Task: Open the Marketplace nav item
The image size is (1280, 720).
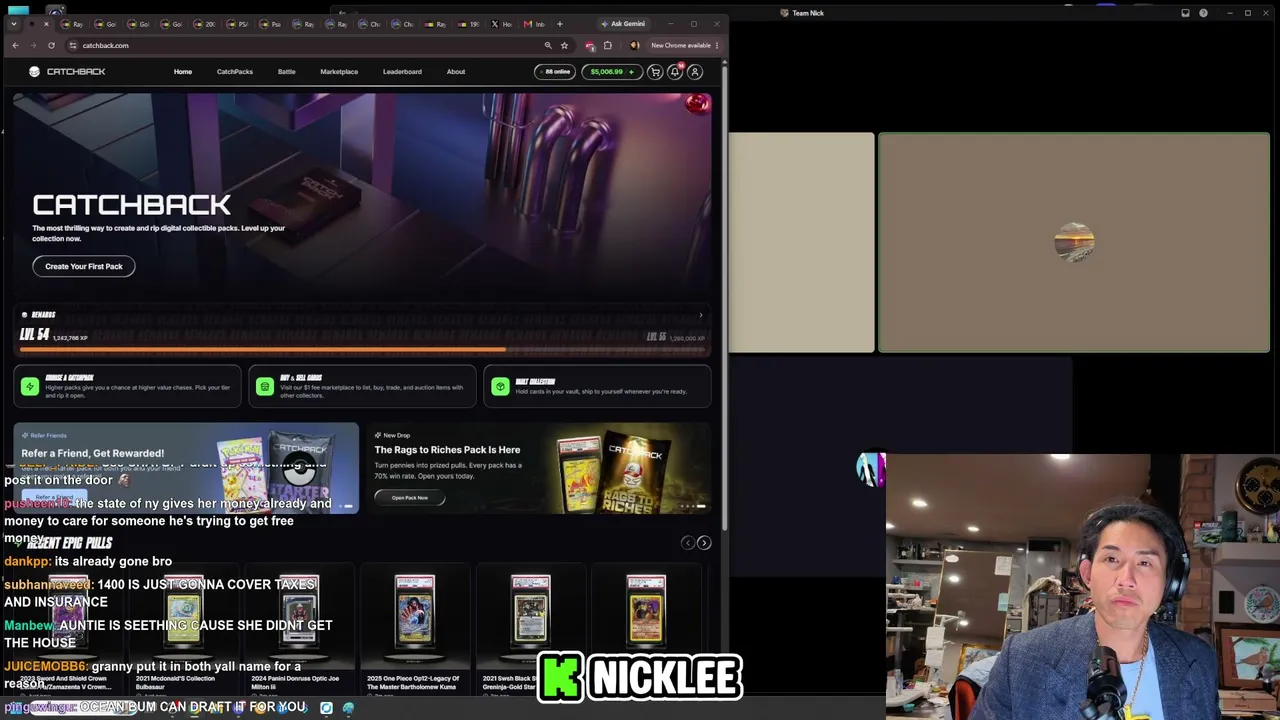Action: pyautogui.click(x=339, y=72)
